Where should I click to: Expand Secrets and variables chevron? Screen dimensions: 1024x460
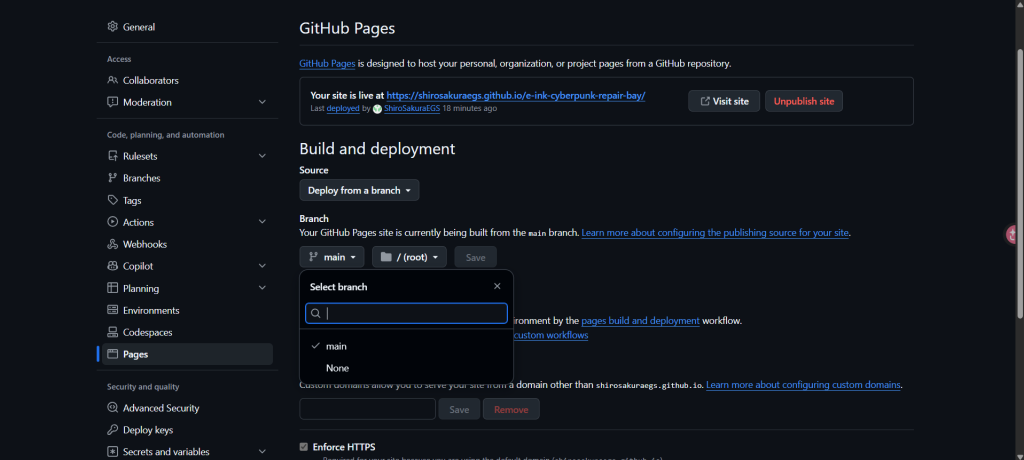coord(262,452)
